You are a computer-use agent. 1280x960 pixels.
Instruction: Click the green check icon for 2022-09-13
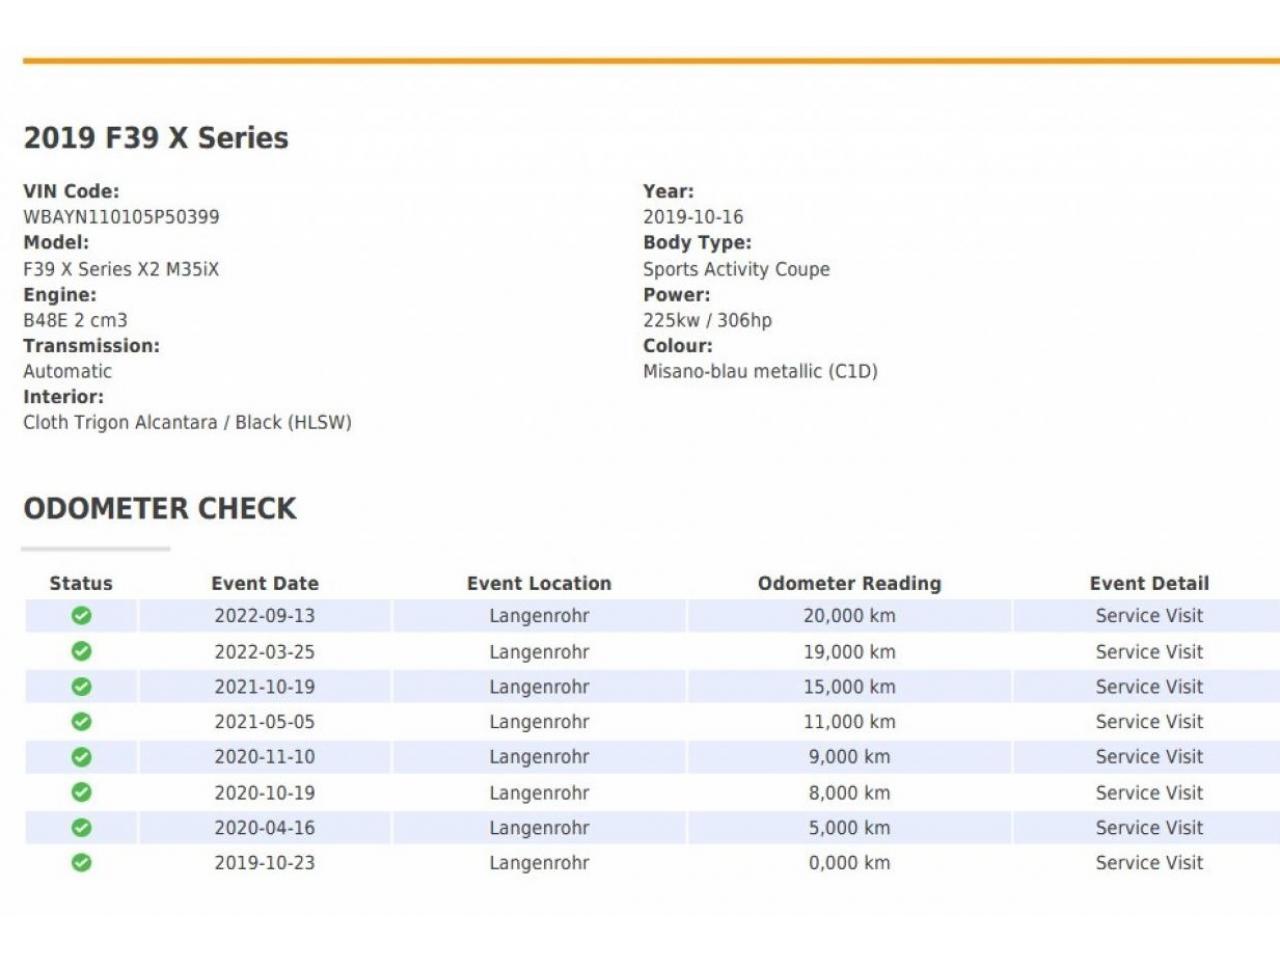(x=82, y=616)
